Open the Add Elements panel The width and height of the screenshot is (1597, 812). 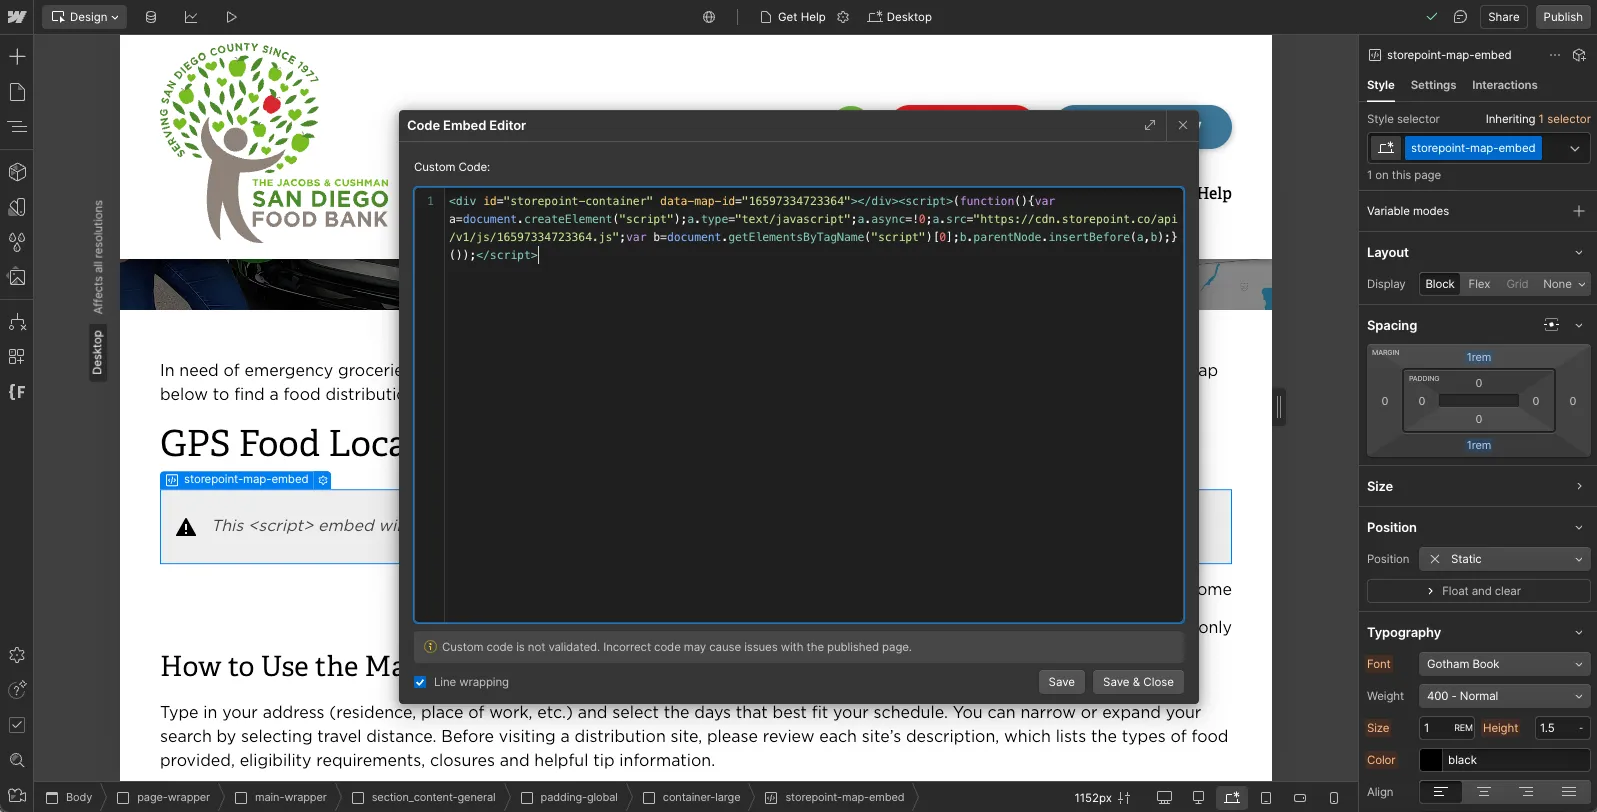coord(17,57)
